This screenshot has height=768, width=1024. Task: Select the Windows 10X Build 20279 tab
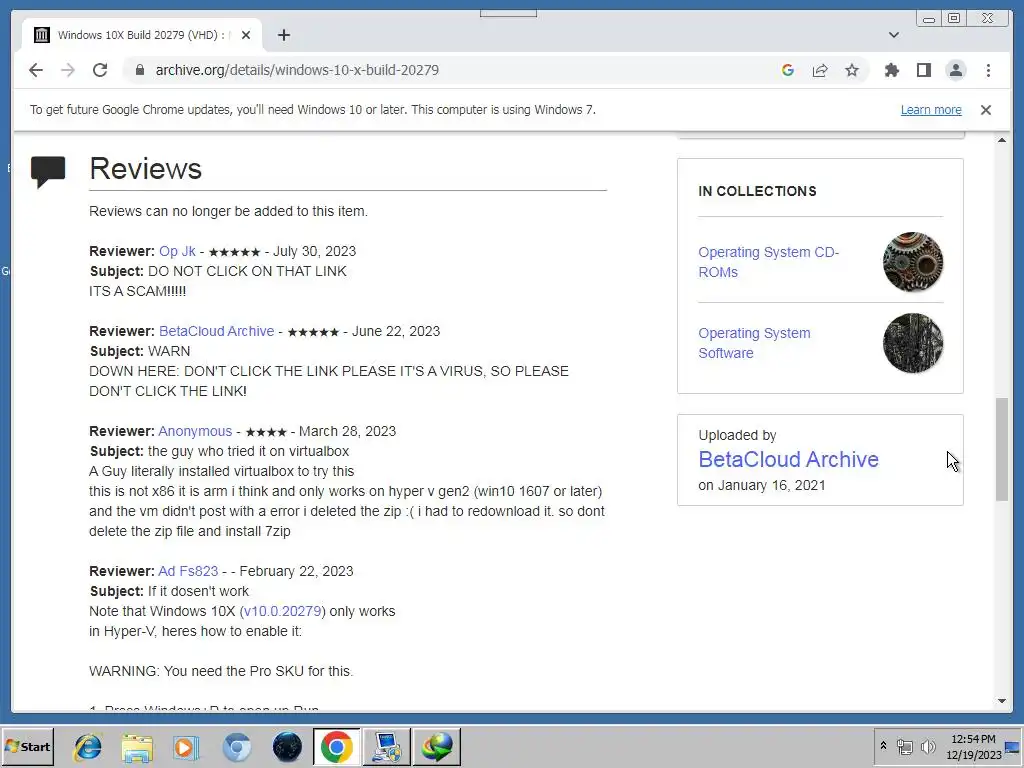tap(142, 35)
